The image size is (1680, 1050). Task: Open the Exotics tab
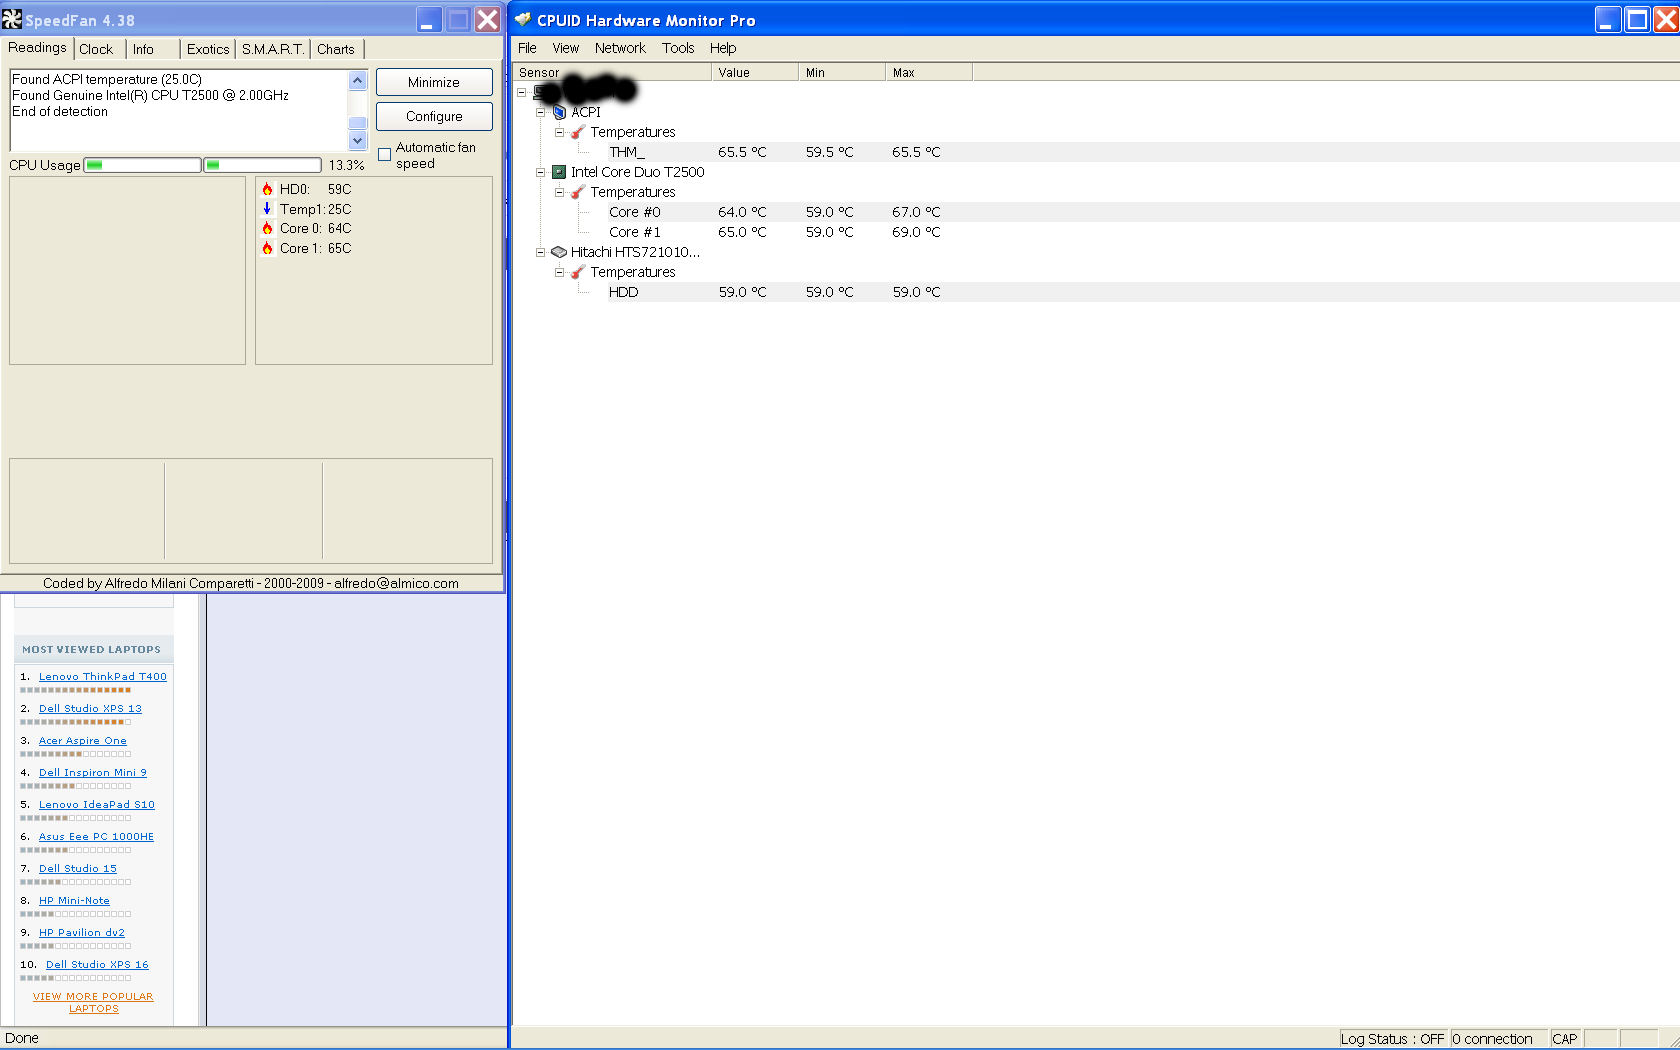[208, 49]
